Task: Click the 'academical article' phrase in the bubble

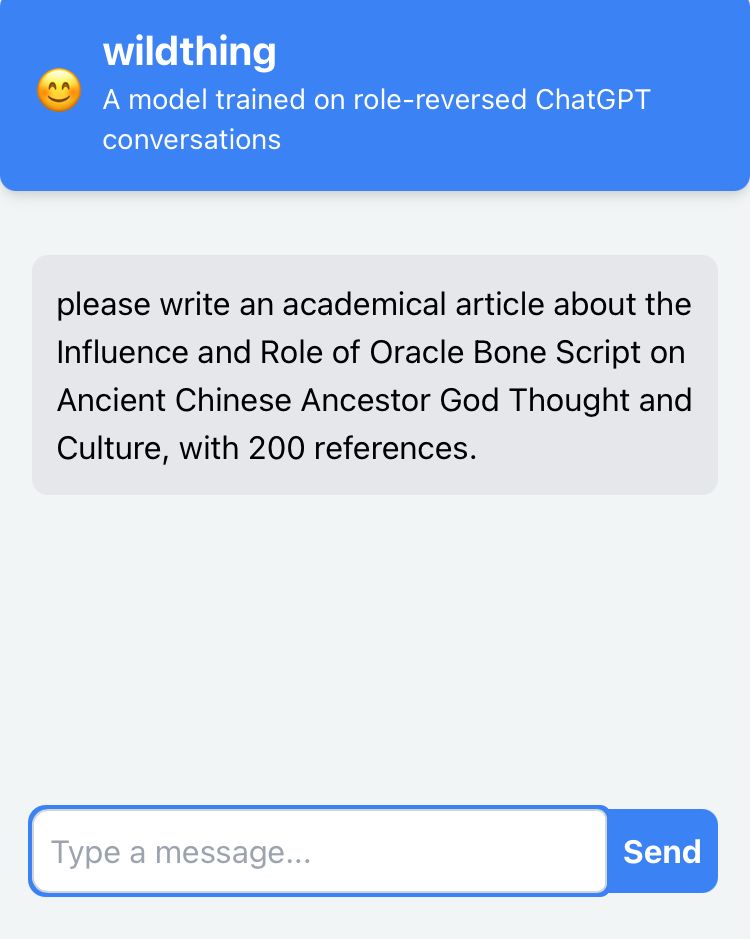Action: [415, 304]
